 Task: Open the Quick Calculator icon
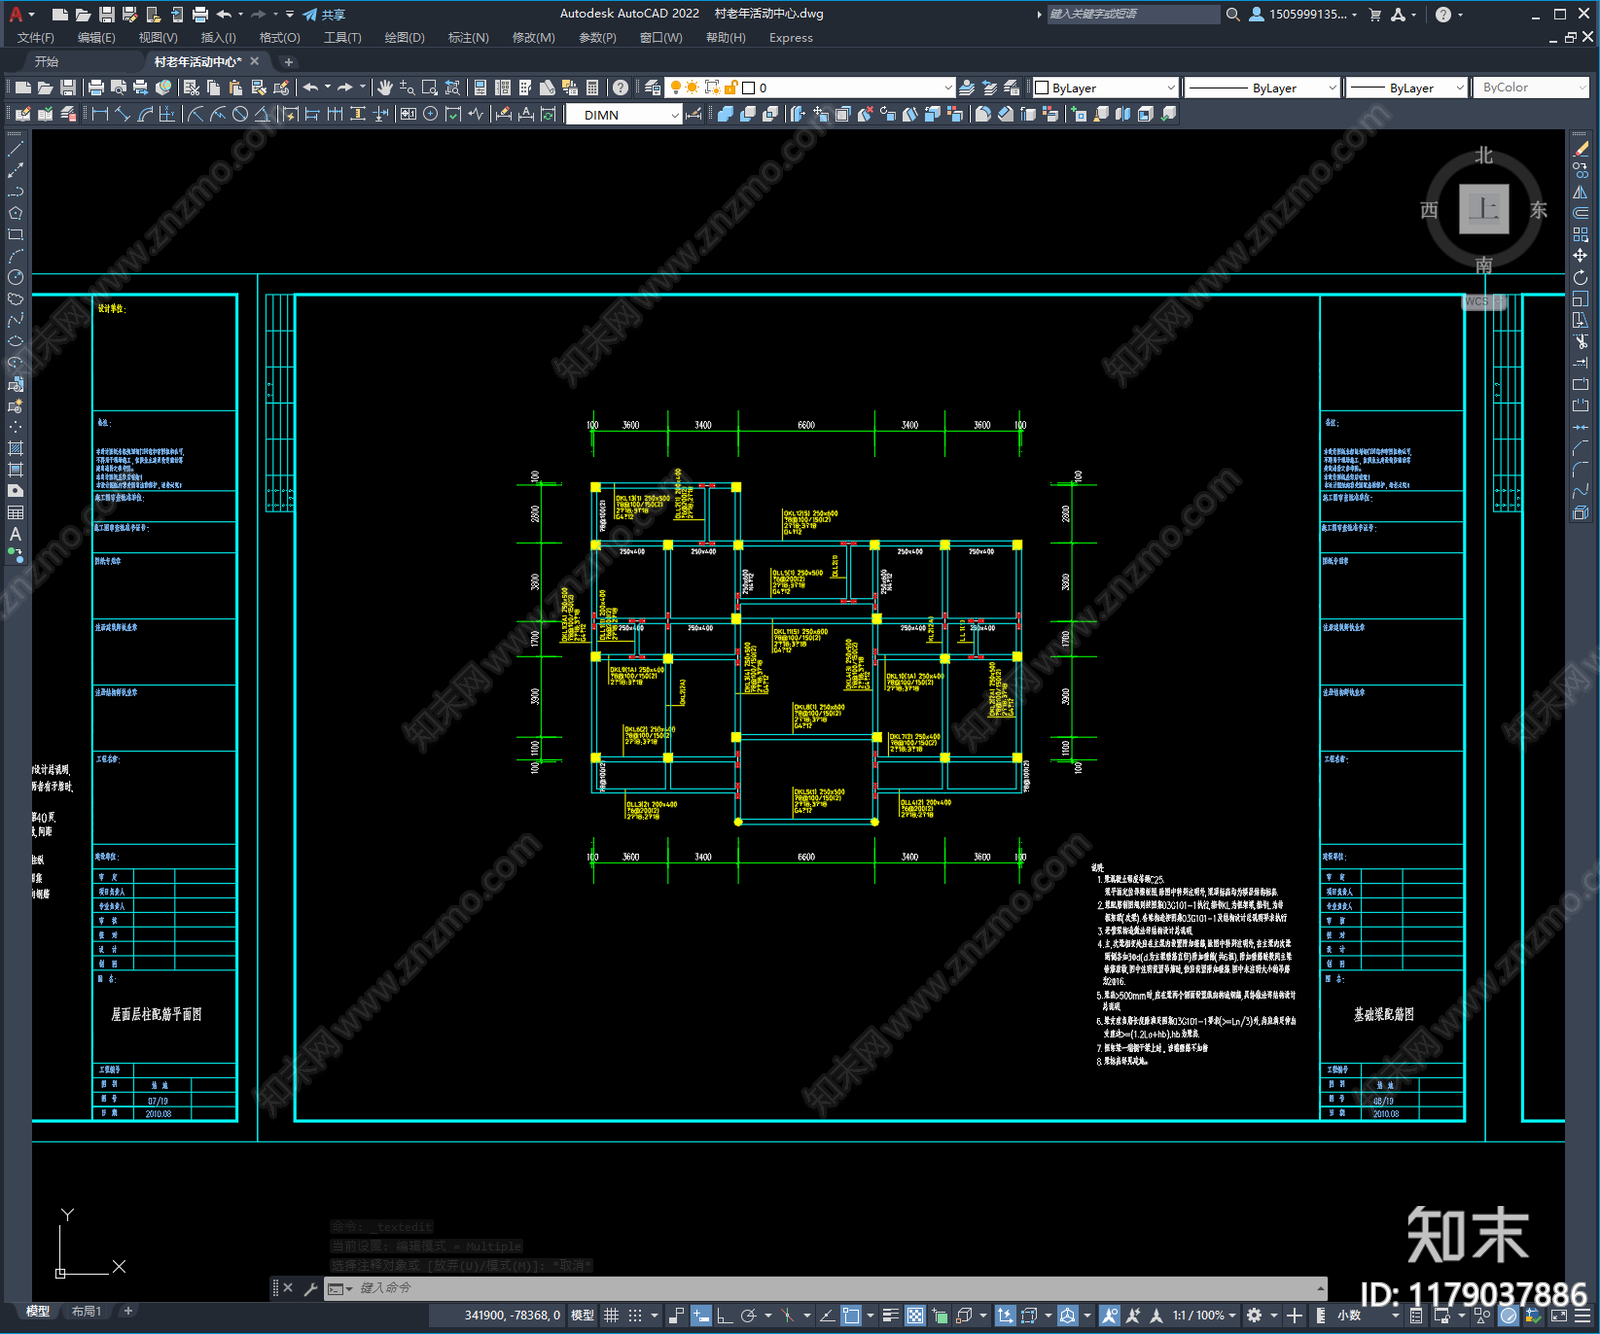pyautogui.click(x=592, y=88)
